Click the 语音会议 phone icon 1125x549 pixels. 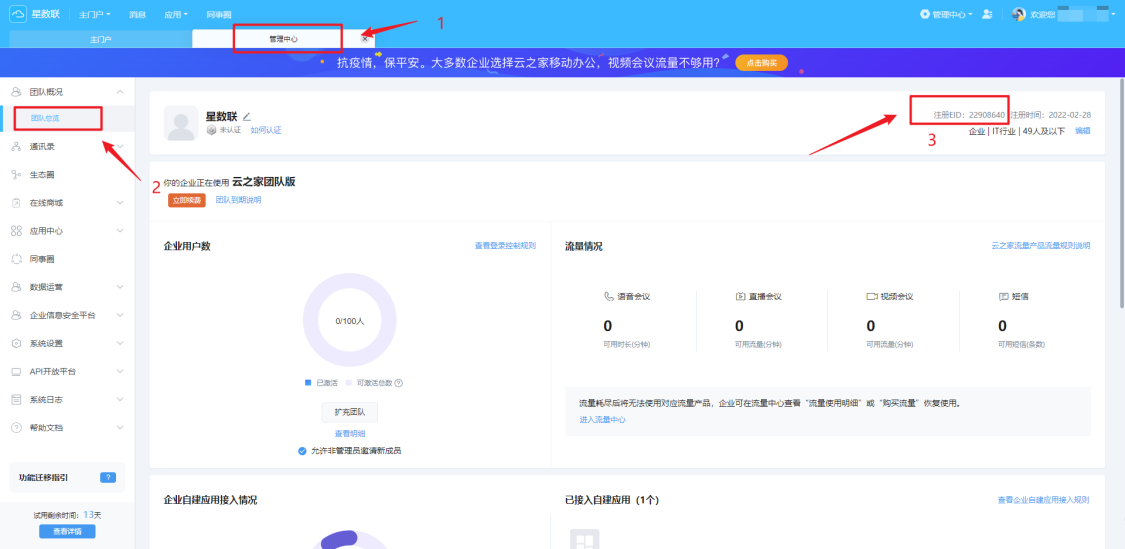(x=608, y=296)
